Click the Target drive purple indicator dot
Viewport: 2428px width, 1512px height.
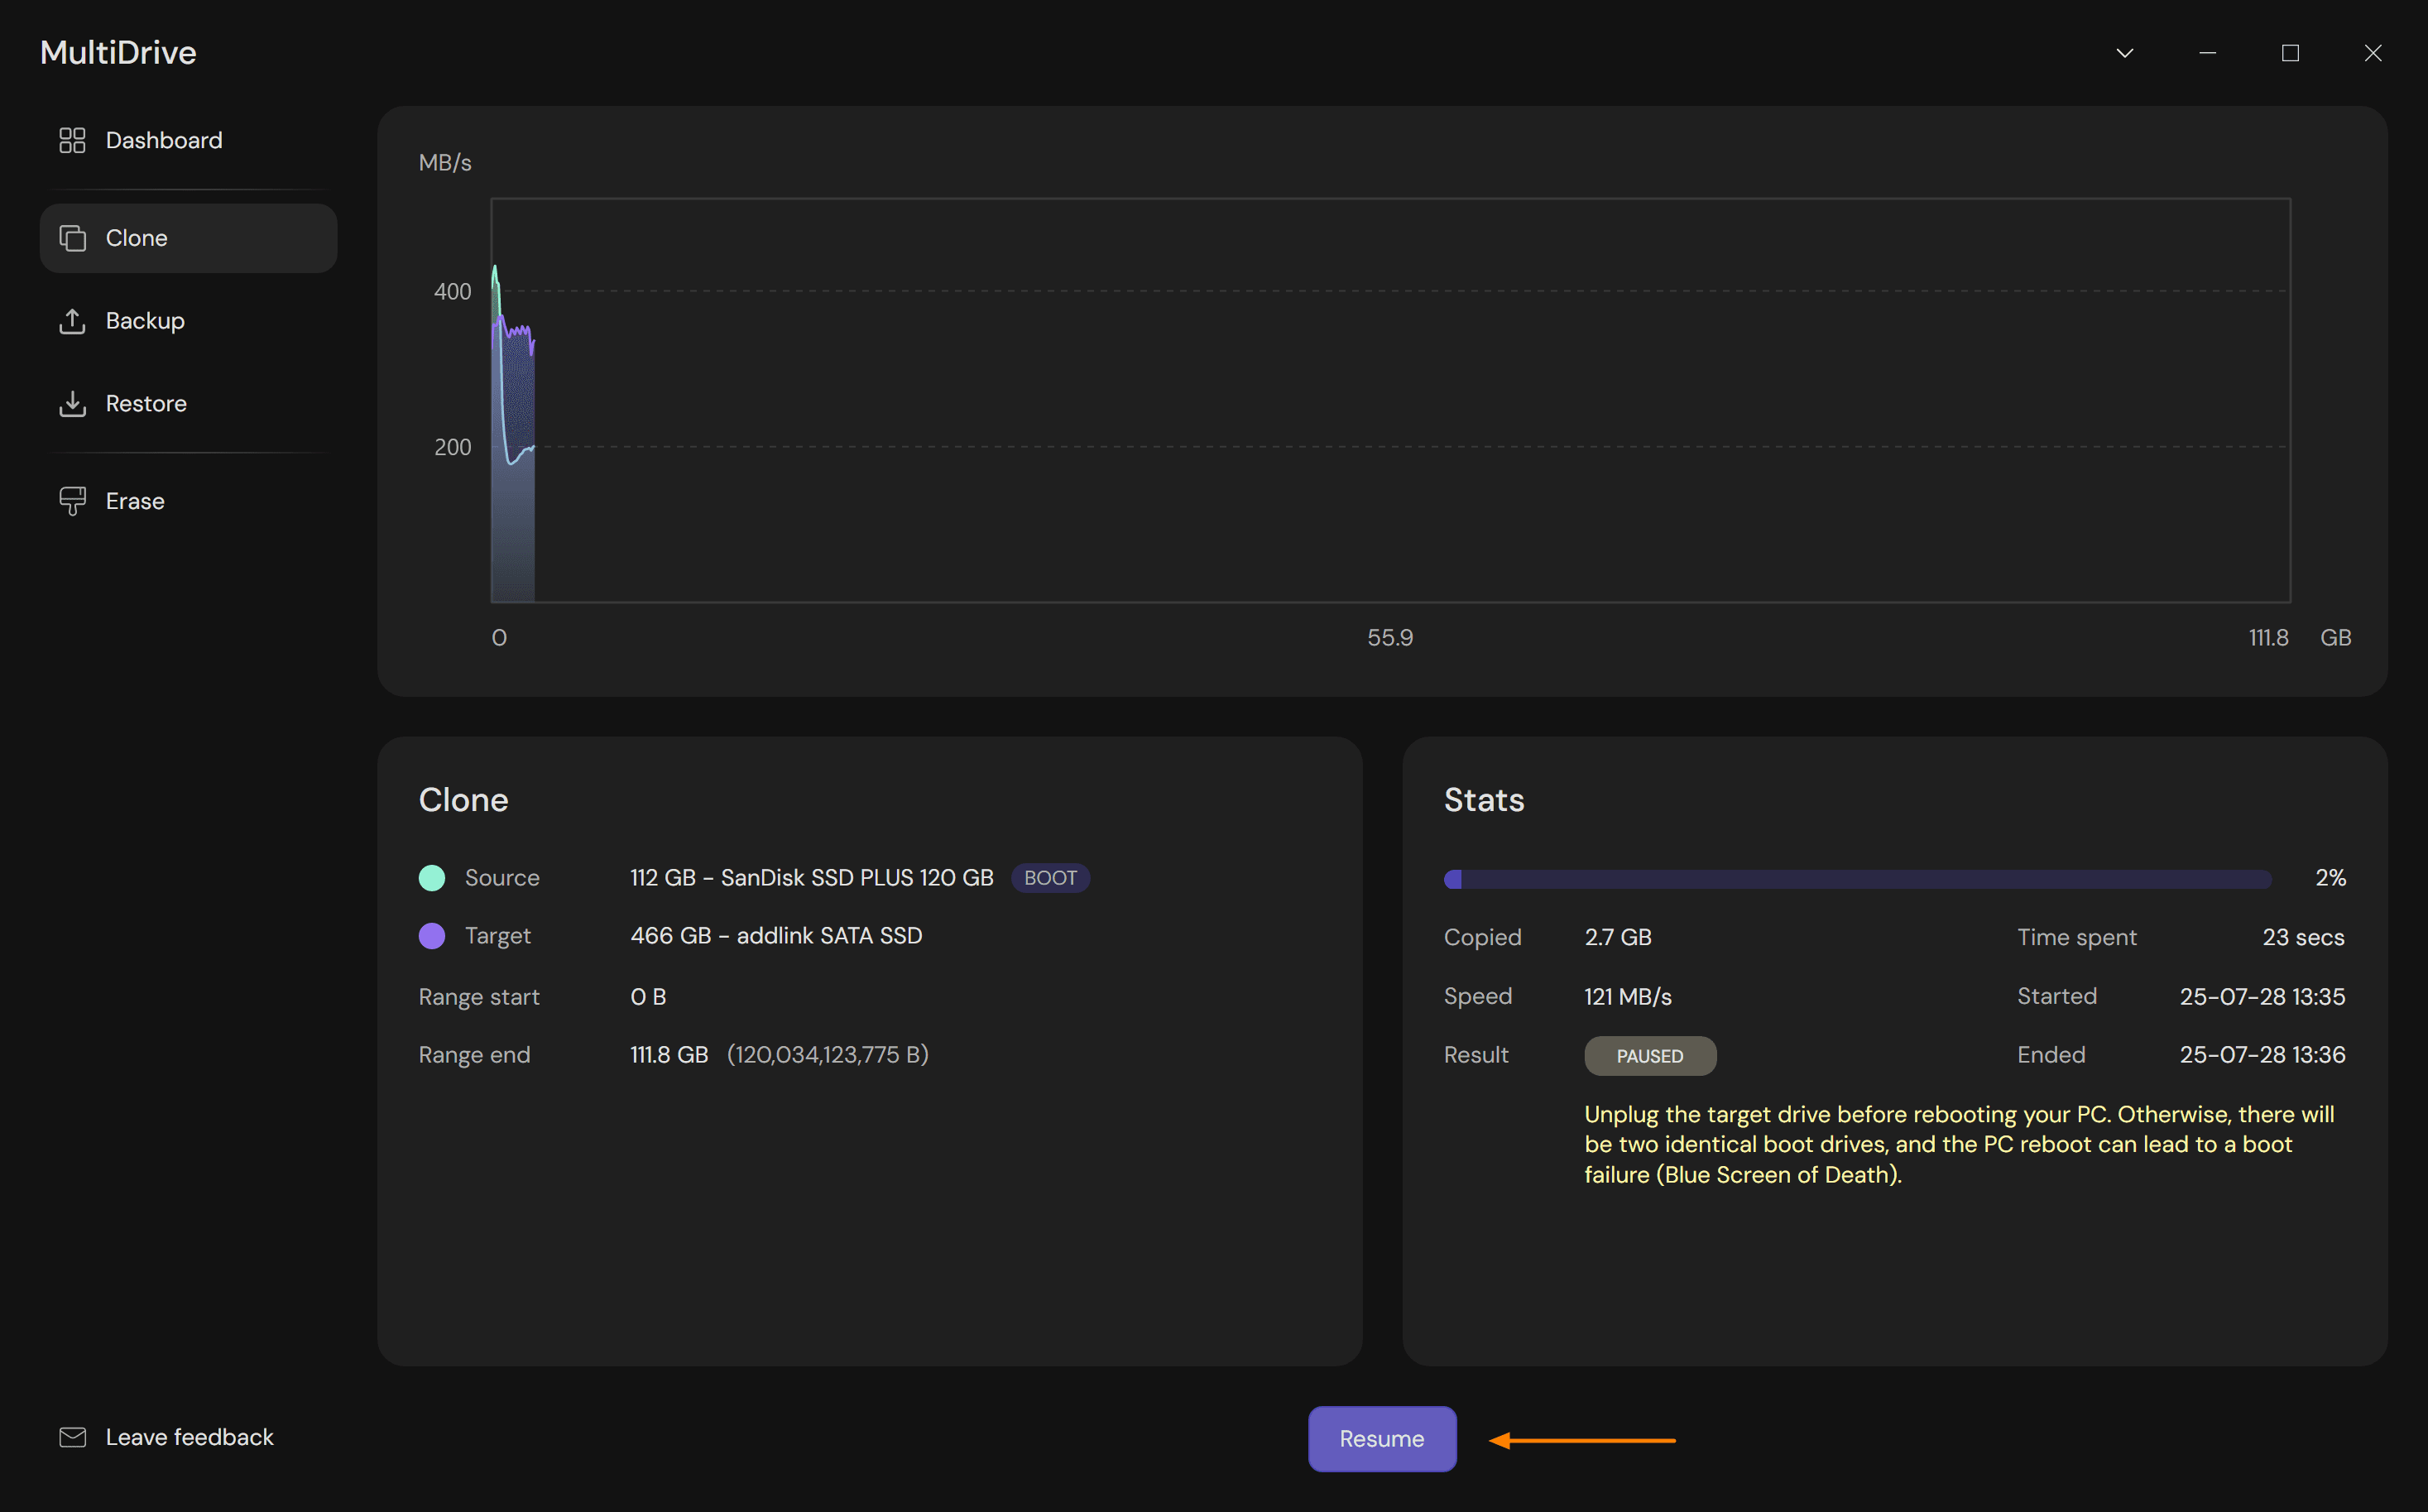[432, 936]
